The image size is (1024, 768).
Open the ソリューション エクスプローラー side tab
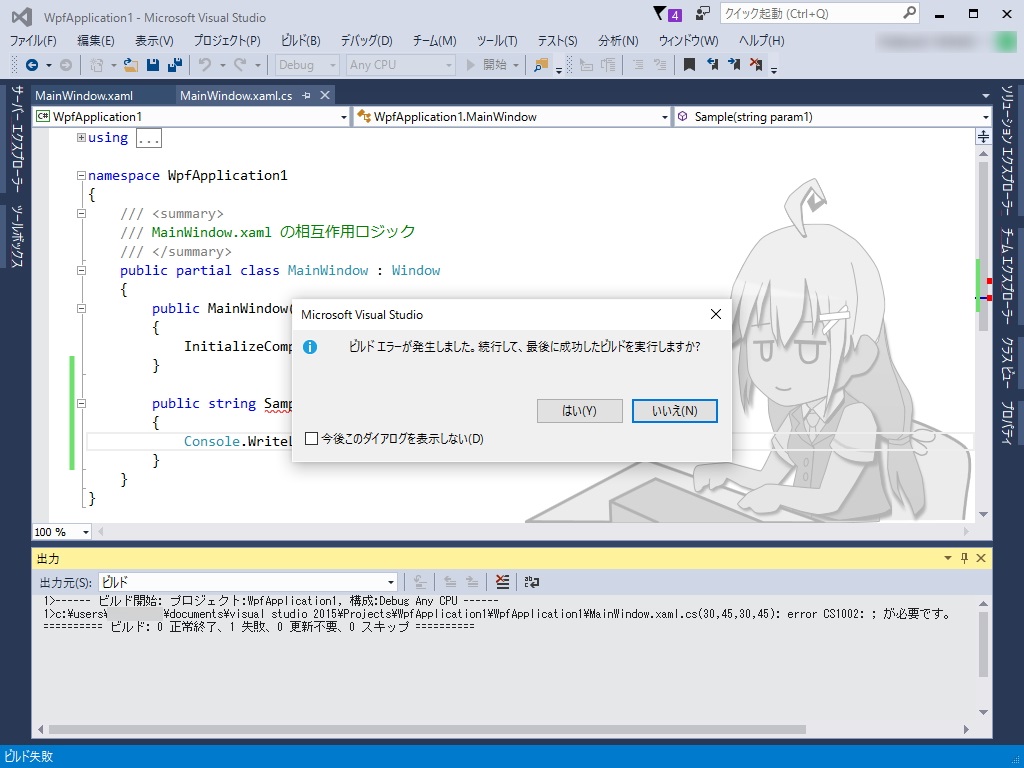tap(1008, 150)
